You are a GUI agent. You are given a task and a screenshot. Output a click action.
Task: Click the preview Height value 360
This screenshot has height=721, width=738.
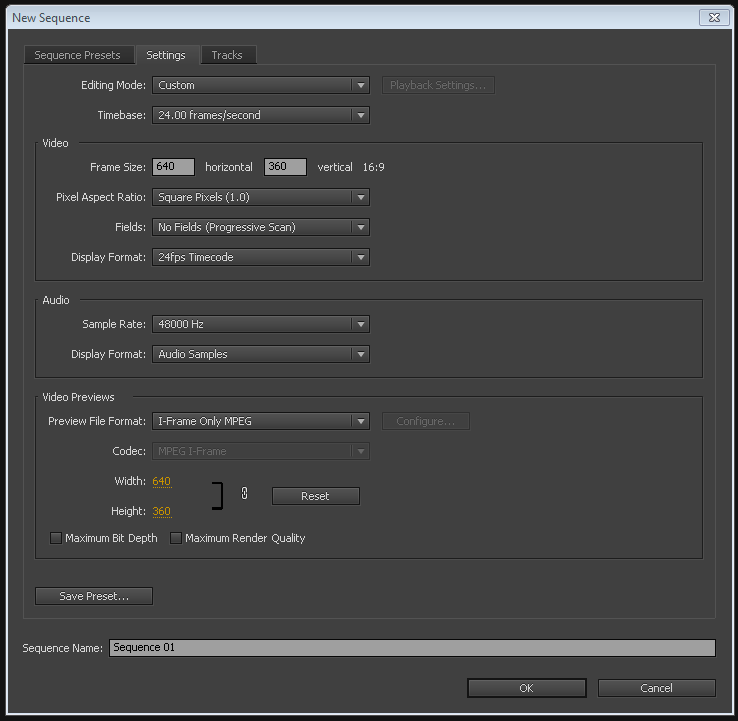(x=161, y=511)
